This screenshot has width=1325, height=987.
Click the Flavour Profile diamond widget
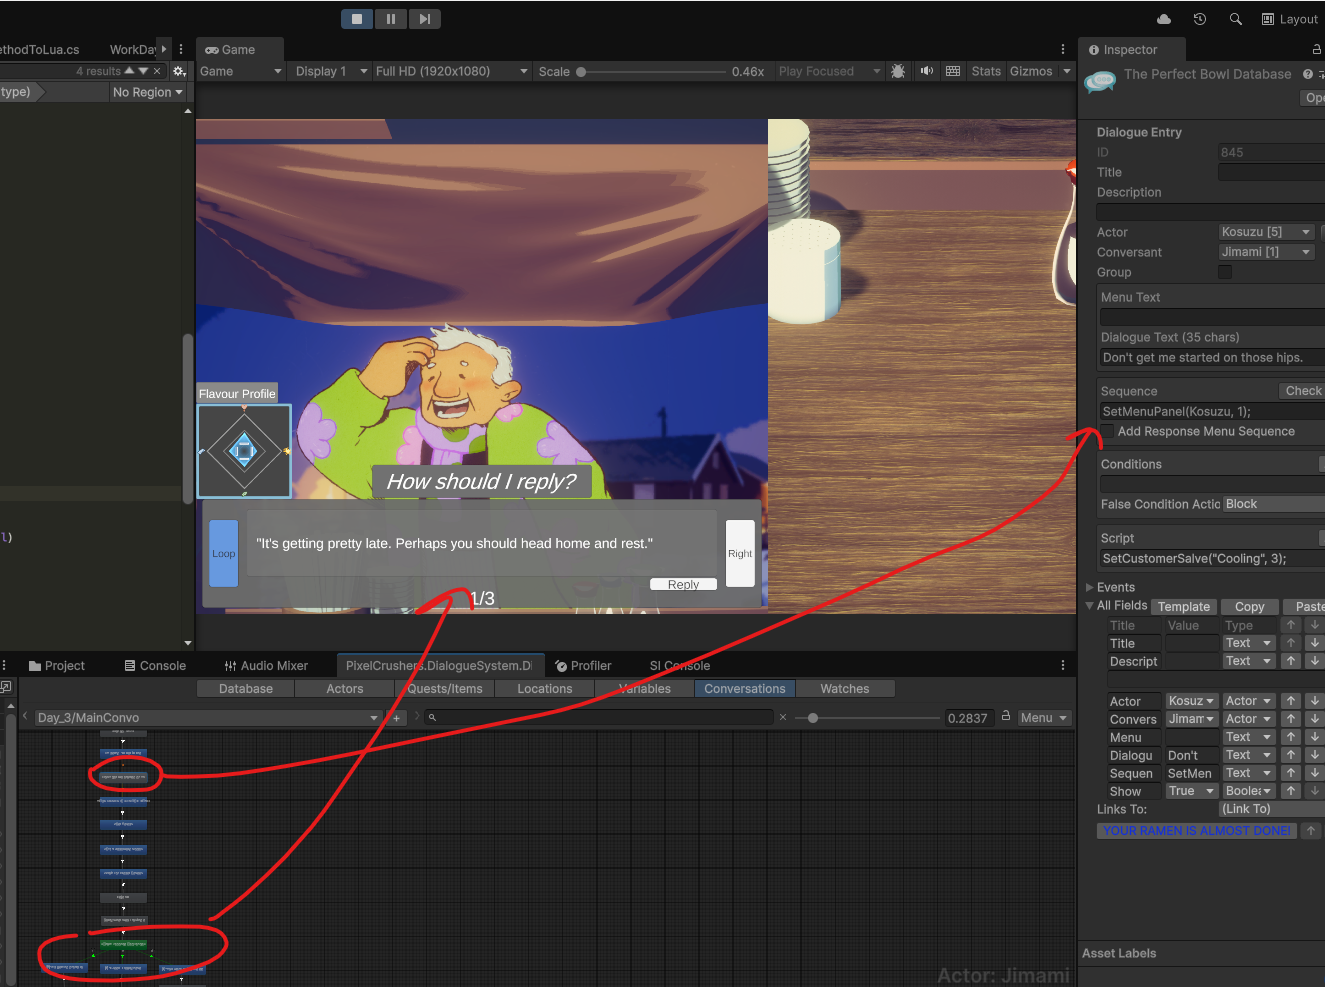tap(244, 451)
